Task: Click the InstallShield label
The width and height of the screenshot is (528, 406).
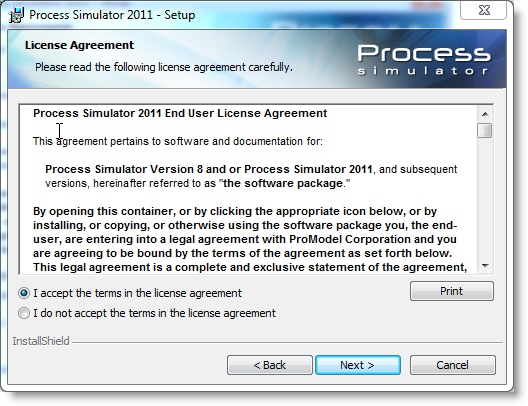Action: (x=41, y=341)
